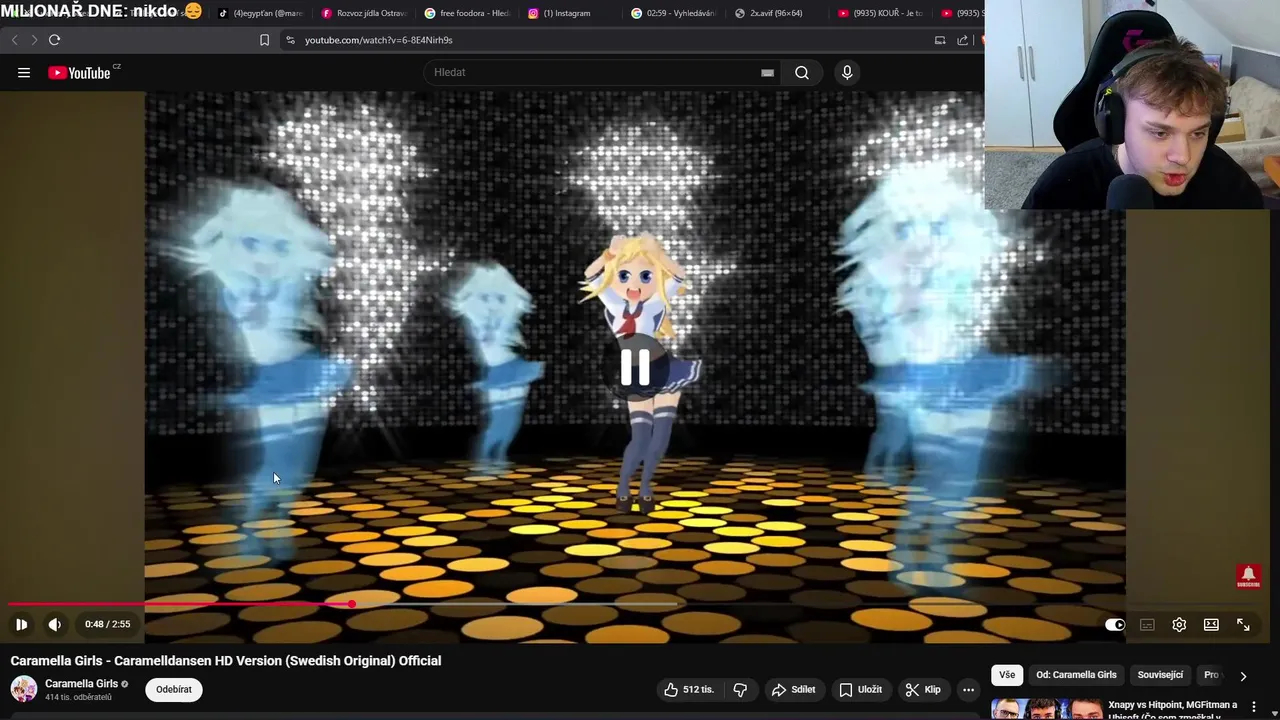Open the on-screen keyboard icon in search
This screenshot has width=1280, height=720.
tap(767, 72)
